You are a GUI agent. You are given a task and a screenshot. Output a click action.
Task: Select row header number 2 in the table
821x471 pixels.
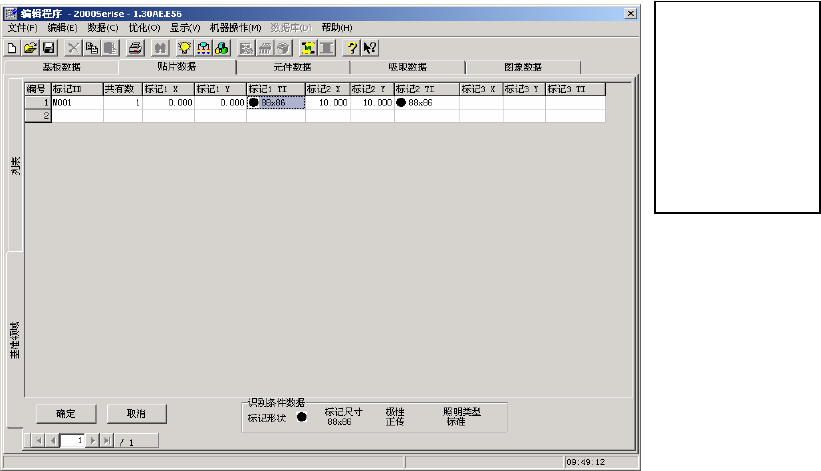[x=37, y=116]
